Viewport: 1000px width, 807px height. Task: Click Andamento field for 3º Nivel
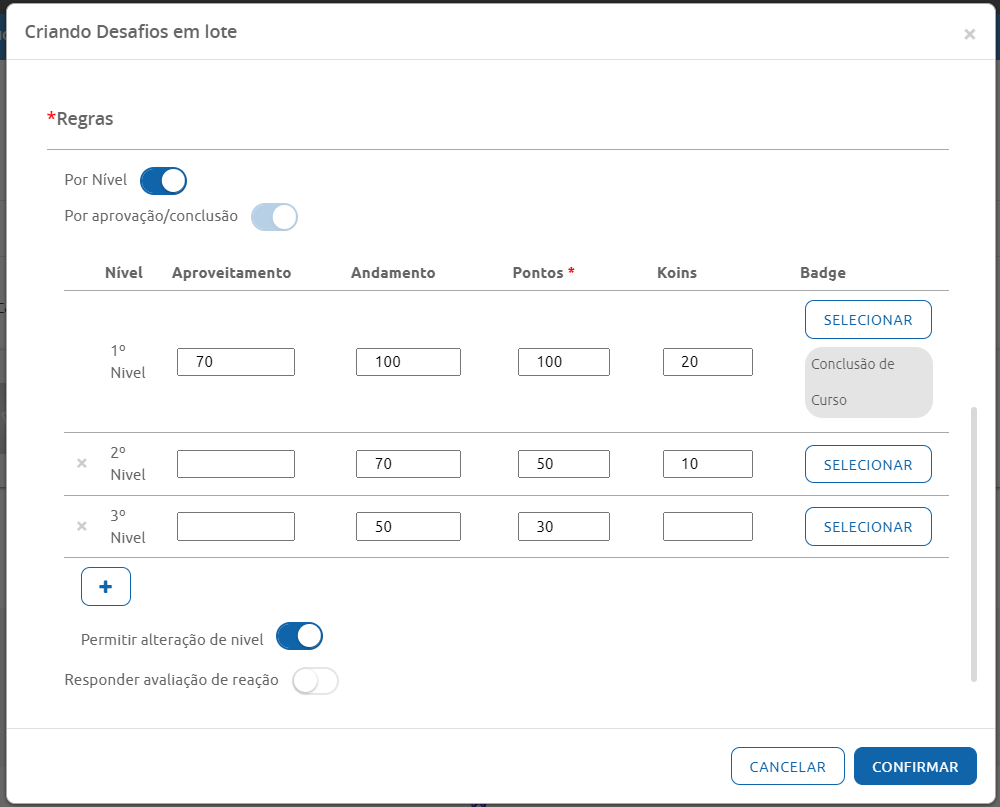(408, 527)
